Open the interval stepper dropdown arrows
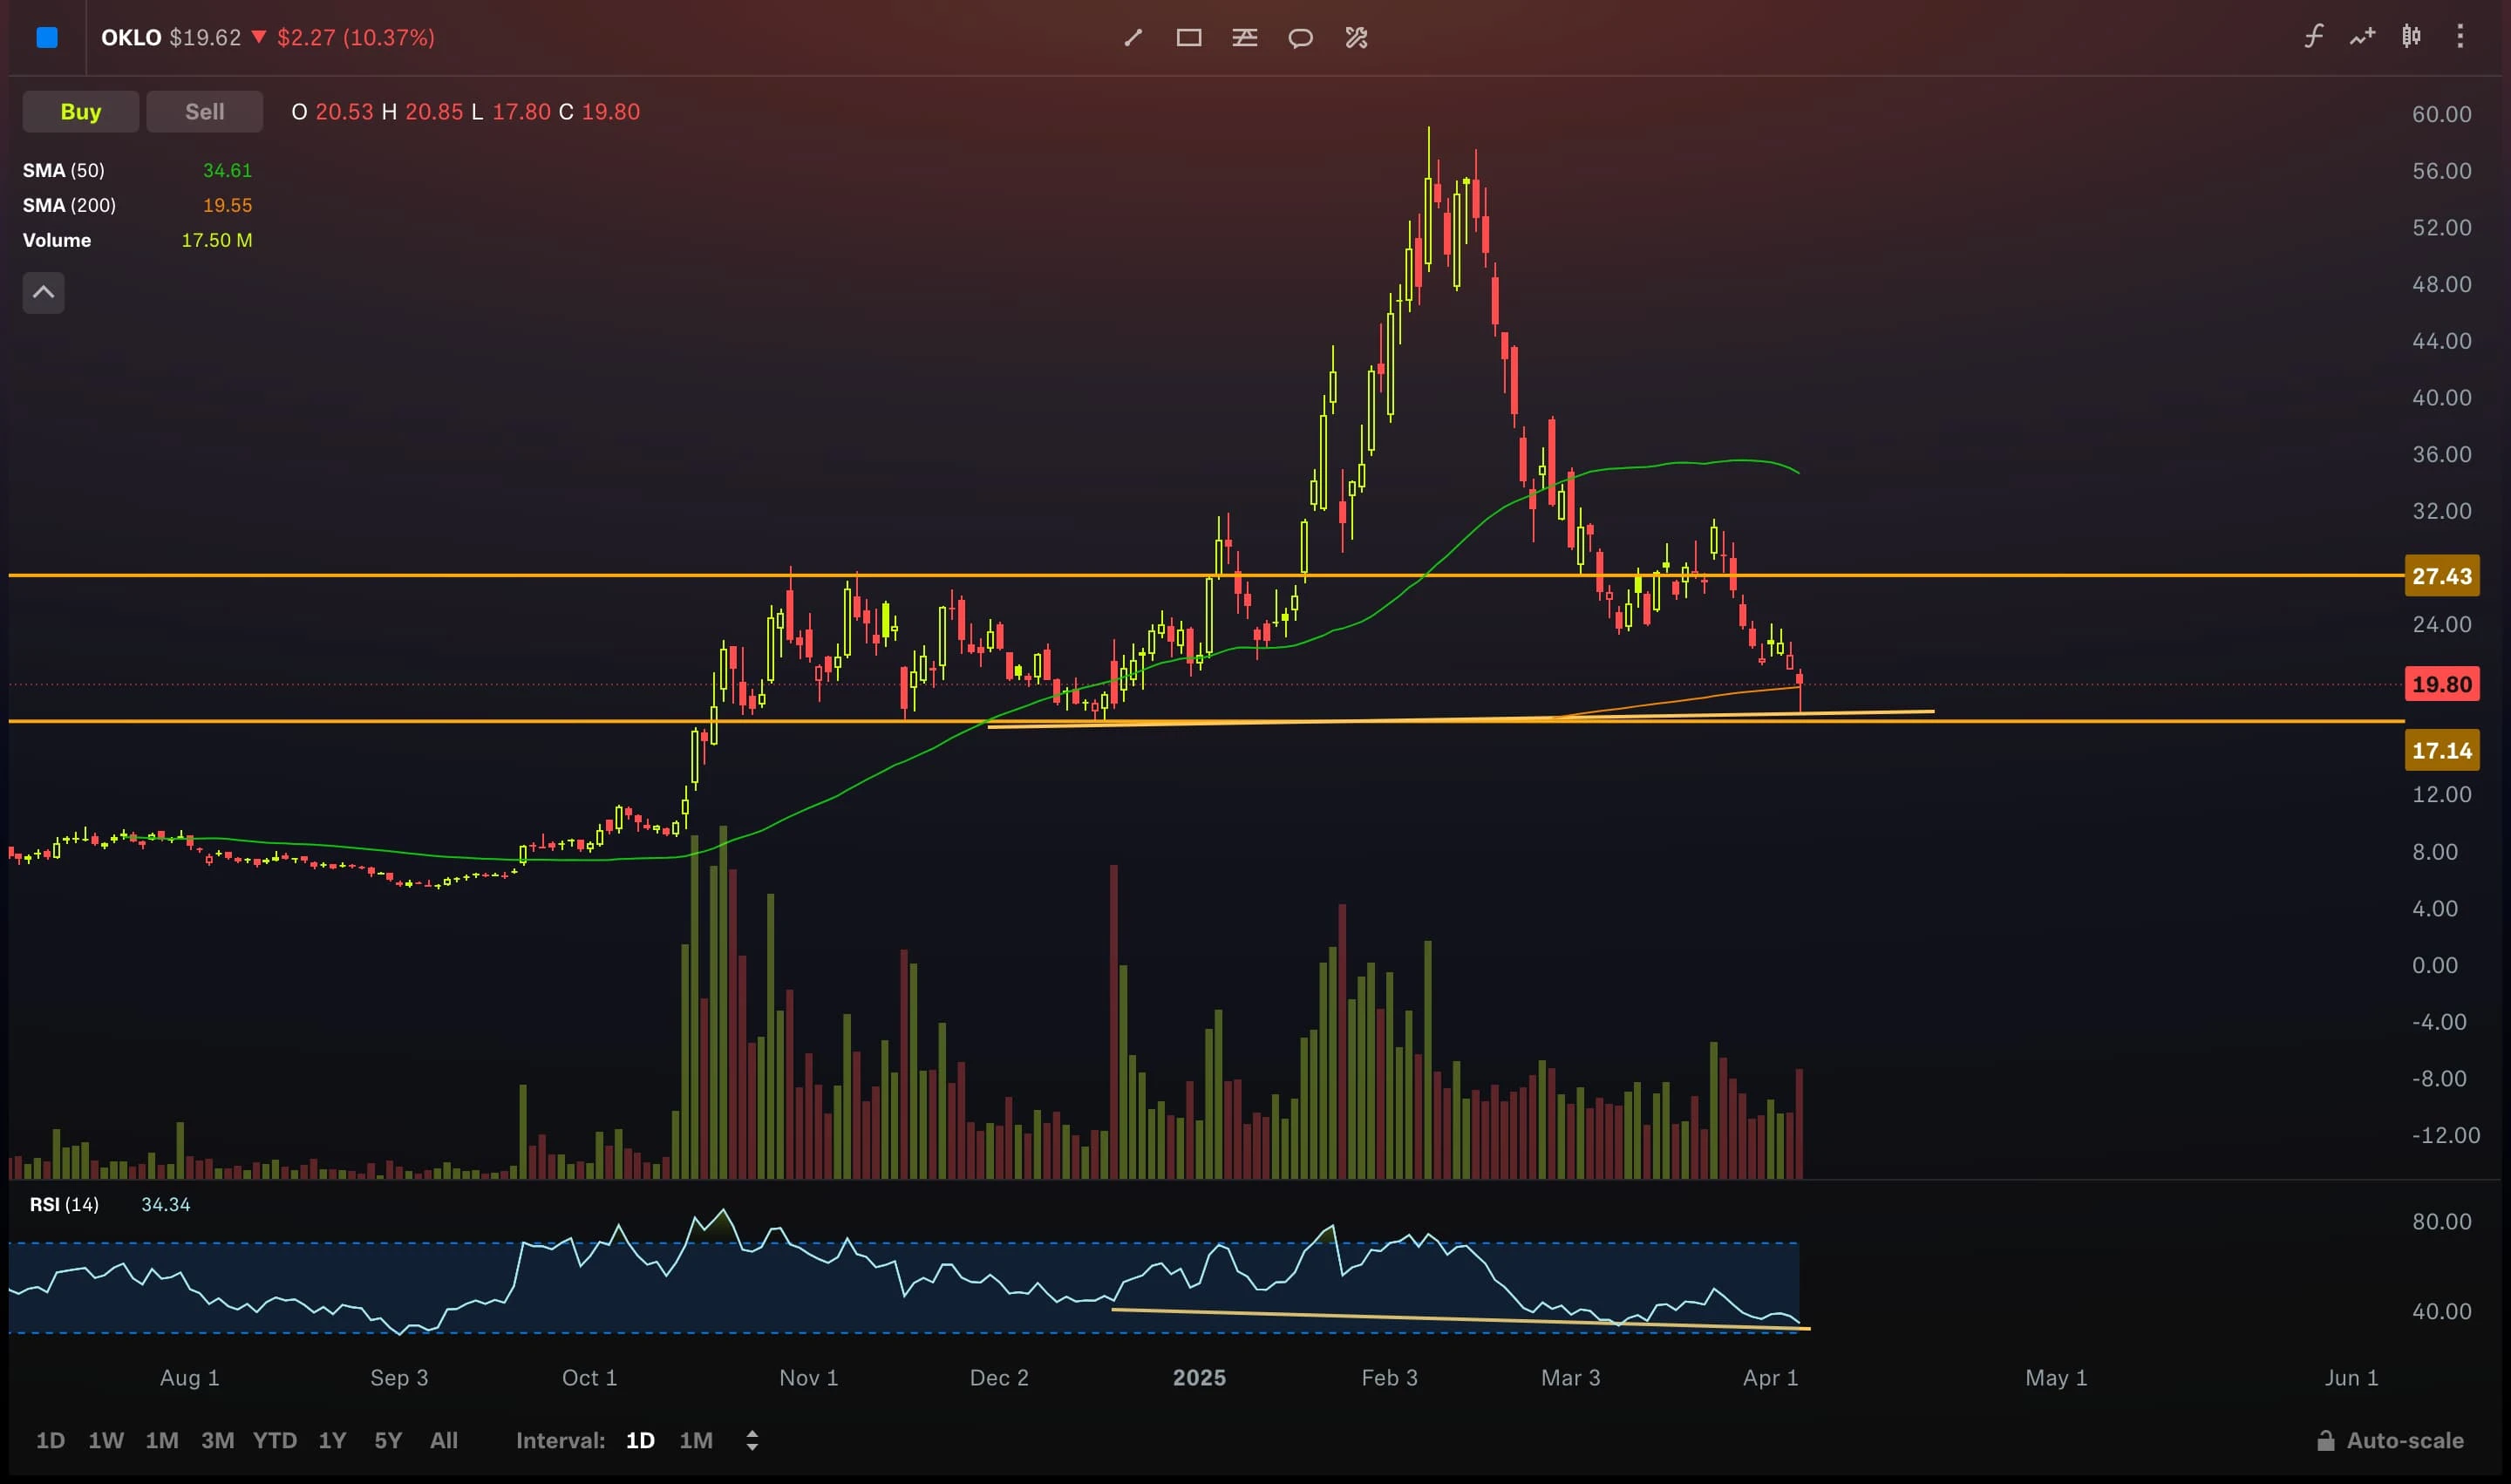The width and height of the screenshot is (2511, 1484). pyautogui.click(x=752, y=1440)
